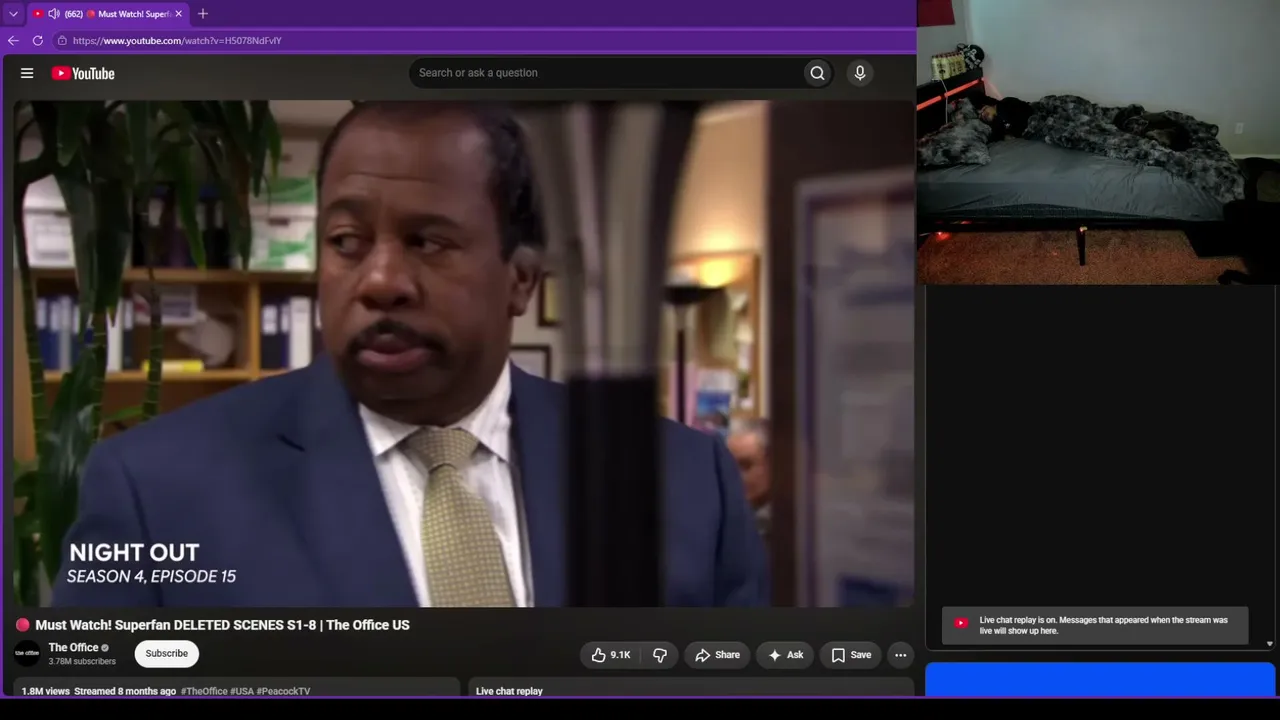Select the browser tab titled Must Watch
The image size is (1280, 720).
[x=107, y=14]
